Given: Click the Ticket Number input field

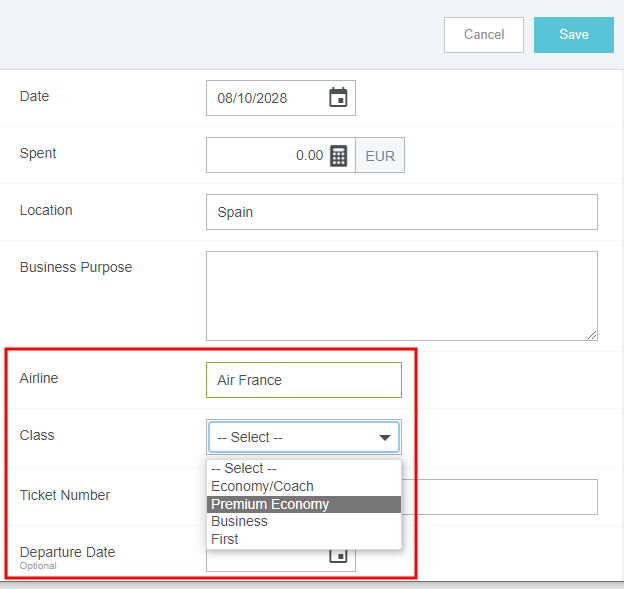Looking at the screenshot, I should [x=500, y=497].
